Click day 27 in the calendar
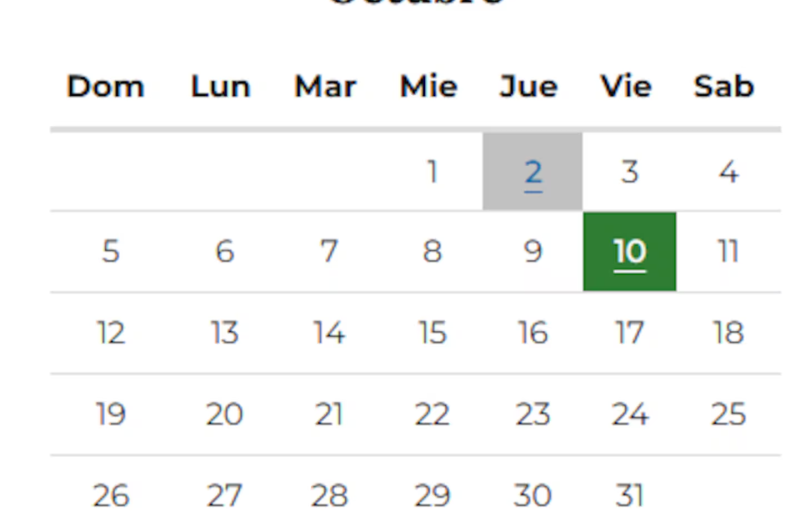 pyautogui.click(x=224, y=495)
